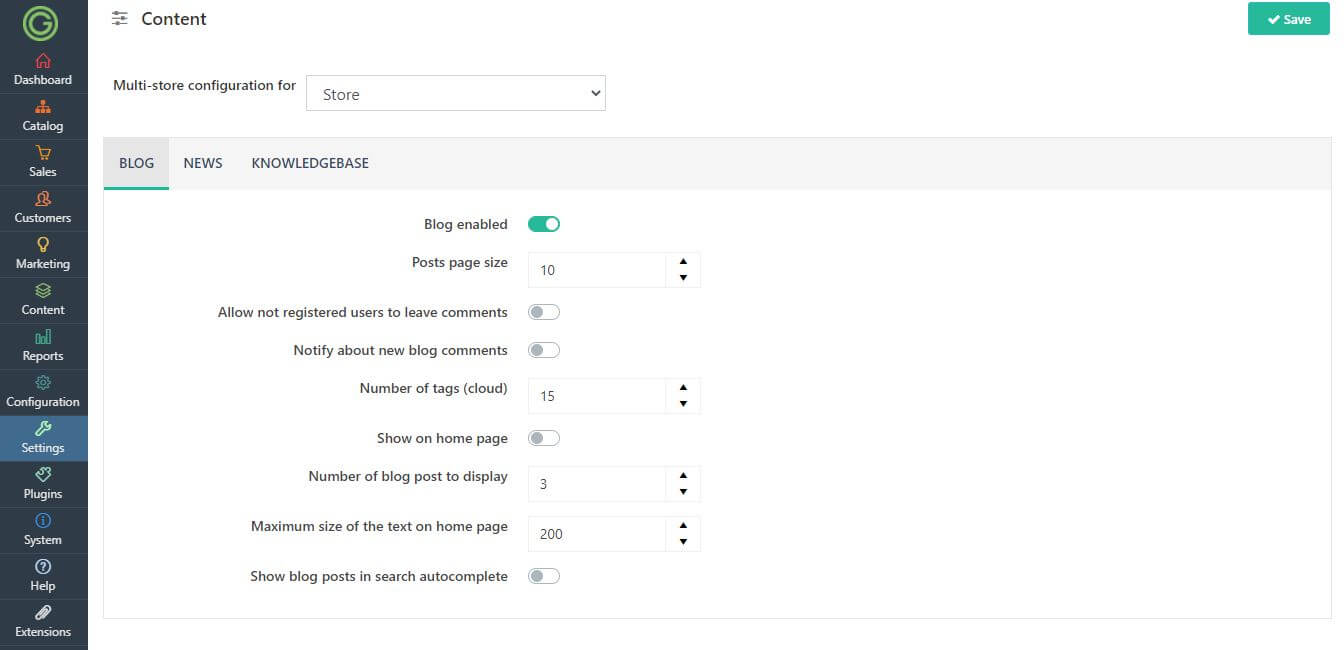Viewport: 1344px width, 650px height.
Task: Open the System info icon
Action: pyautogui.click(x=43, y=521)
